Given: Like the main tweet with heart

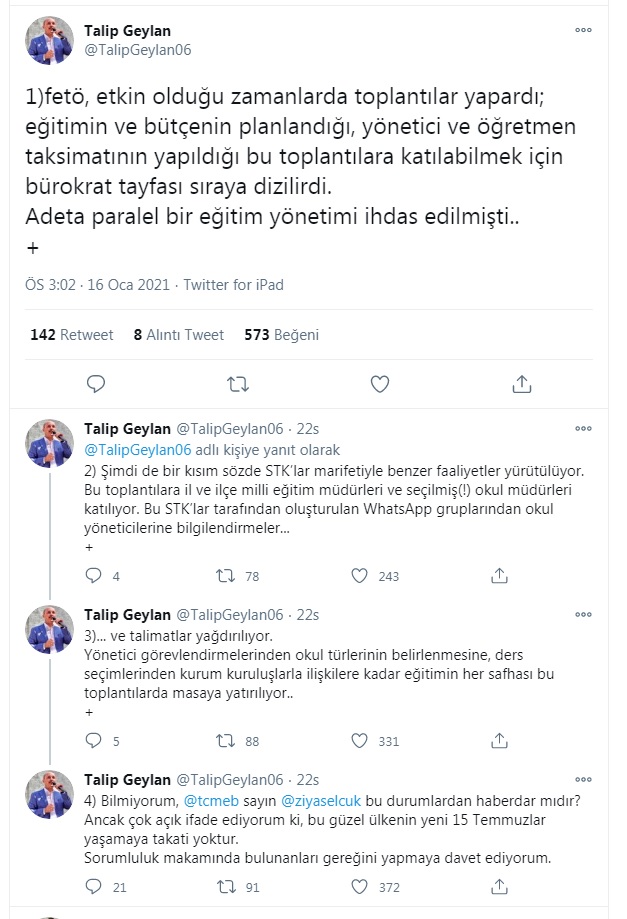Looking at the screenshot, I should [x=380, y=384].
